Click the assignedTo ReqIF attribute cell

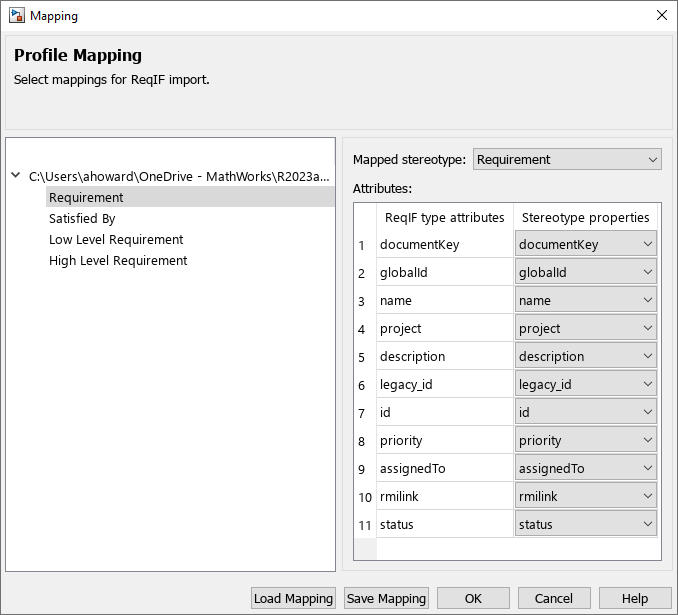pyautogui.click(x=445, y=468)
